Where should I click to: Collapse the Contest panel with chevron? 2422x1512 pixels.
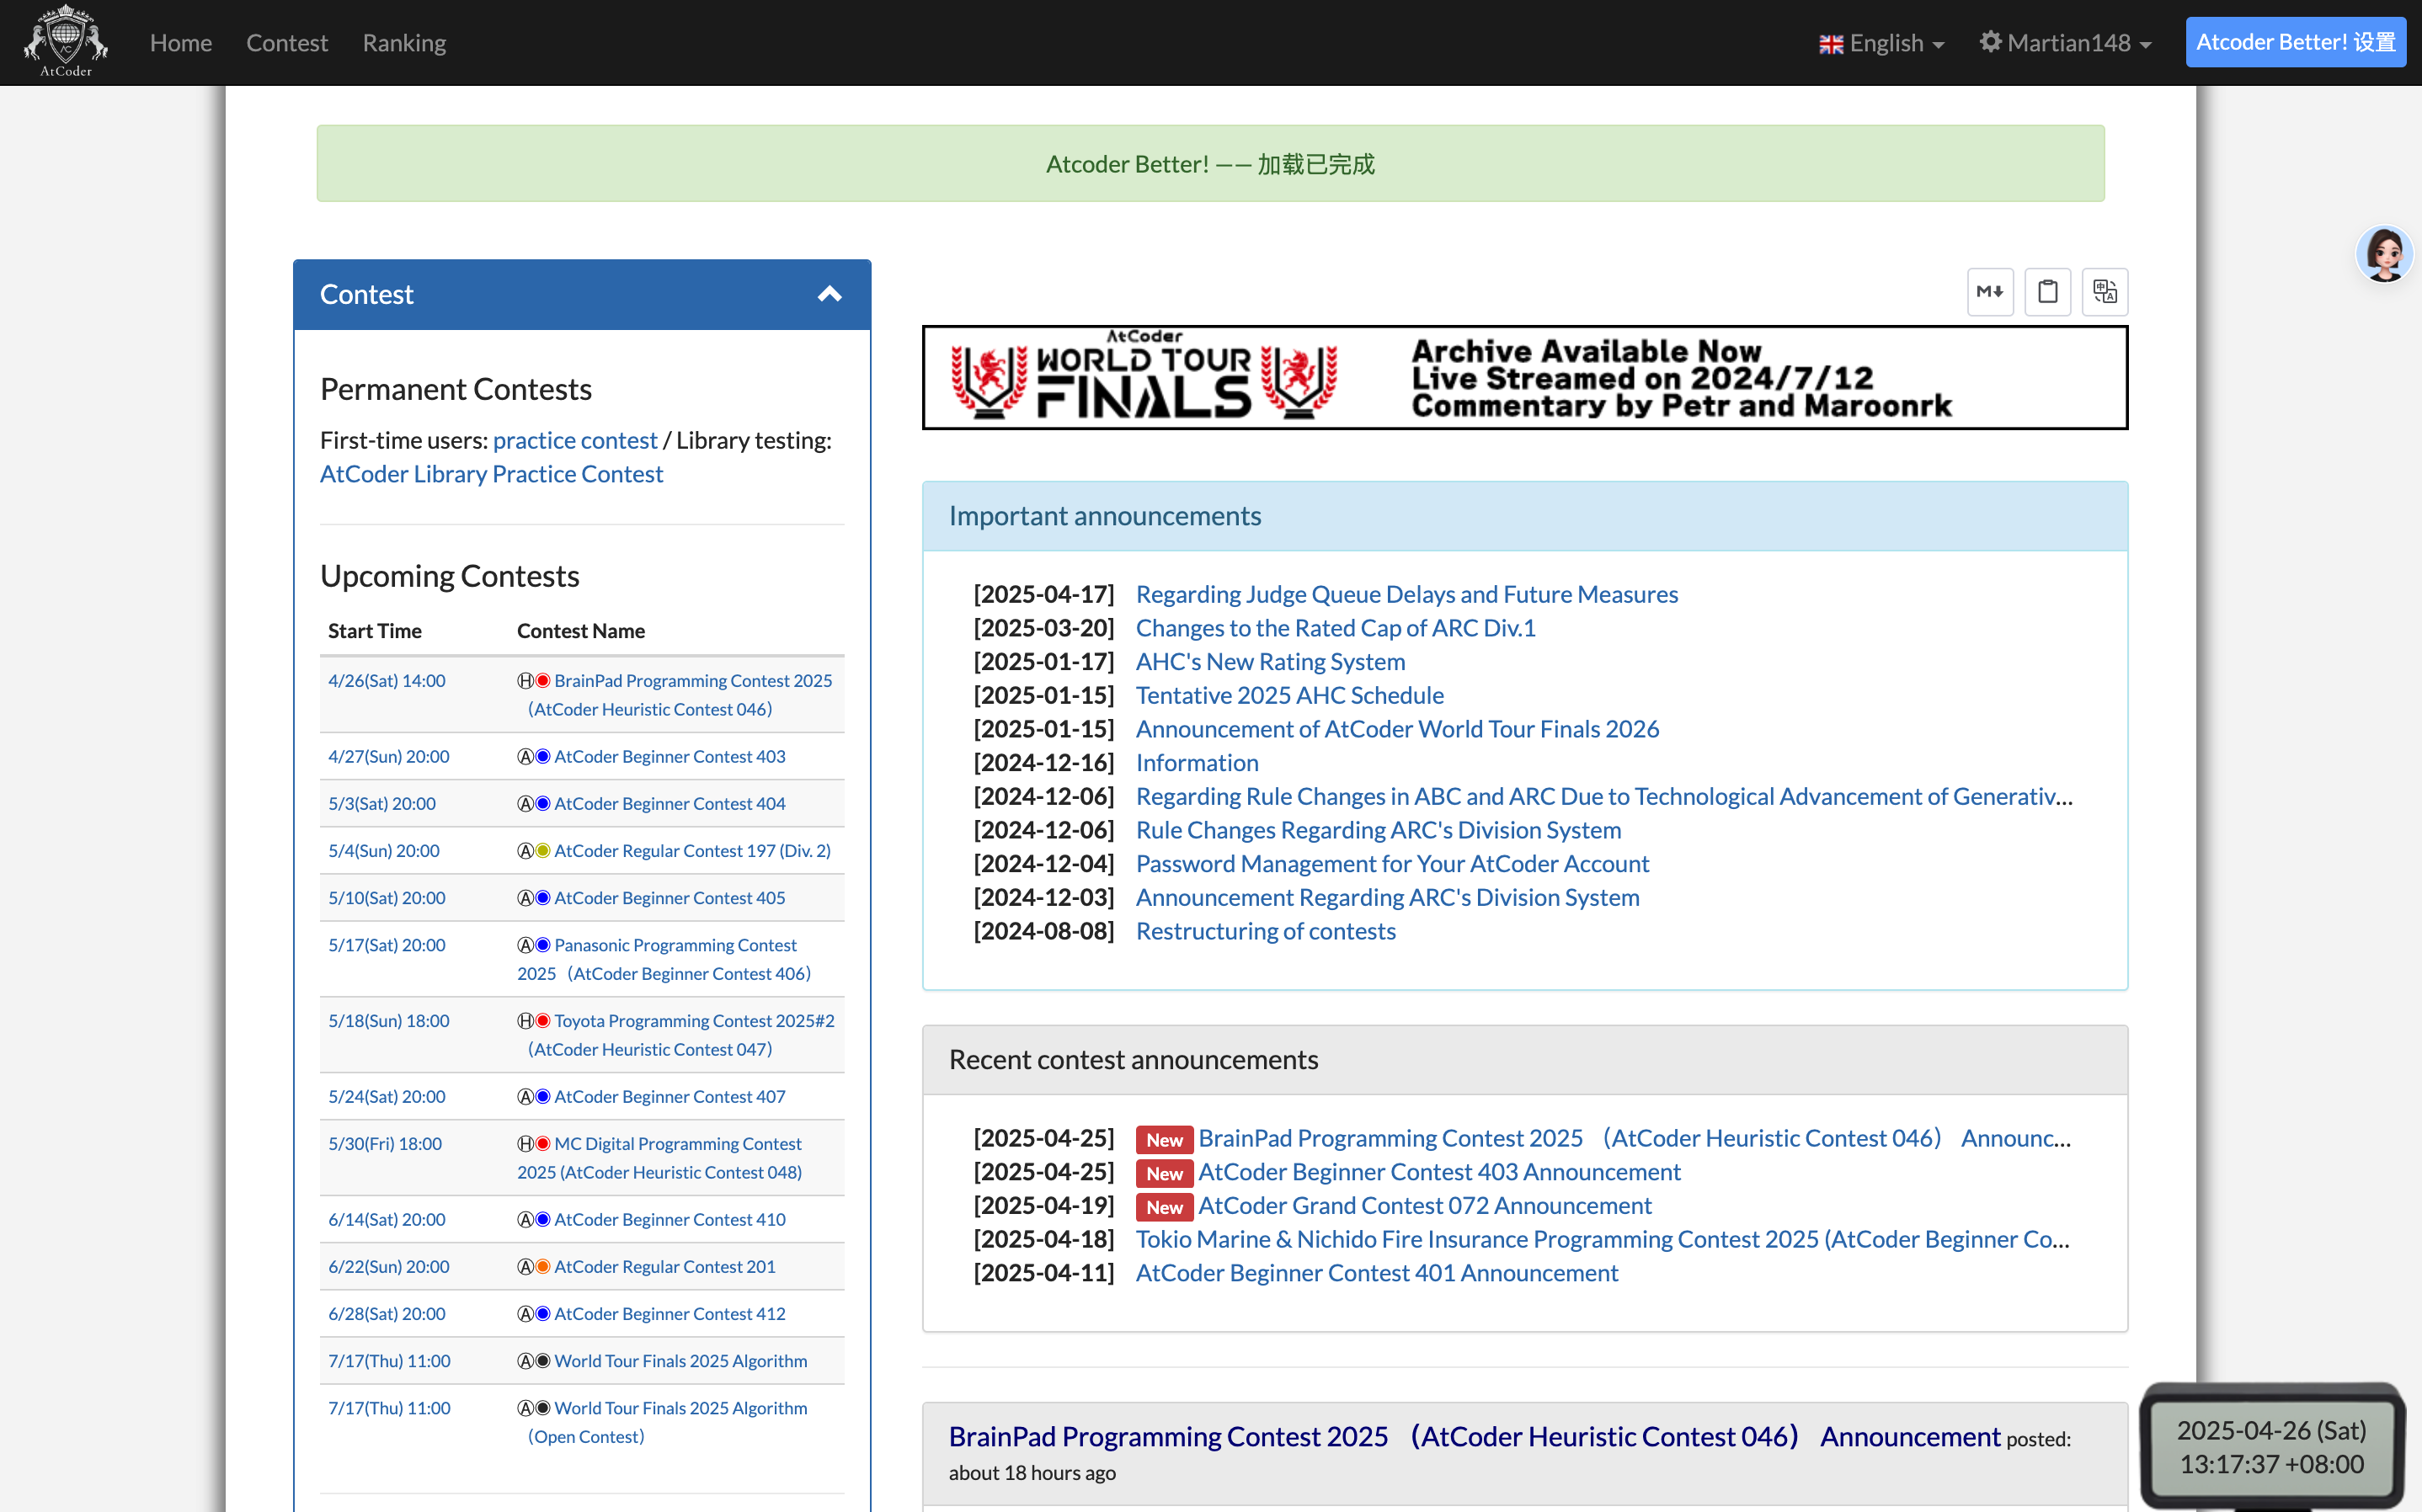pos(829,294)
